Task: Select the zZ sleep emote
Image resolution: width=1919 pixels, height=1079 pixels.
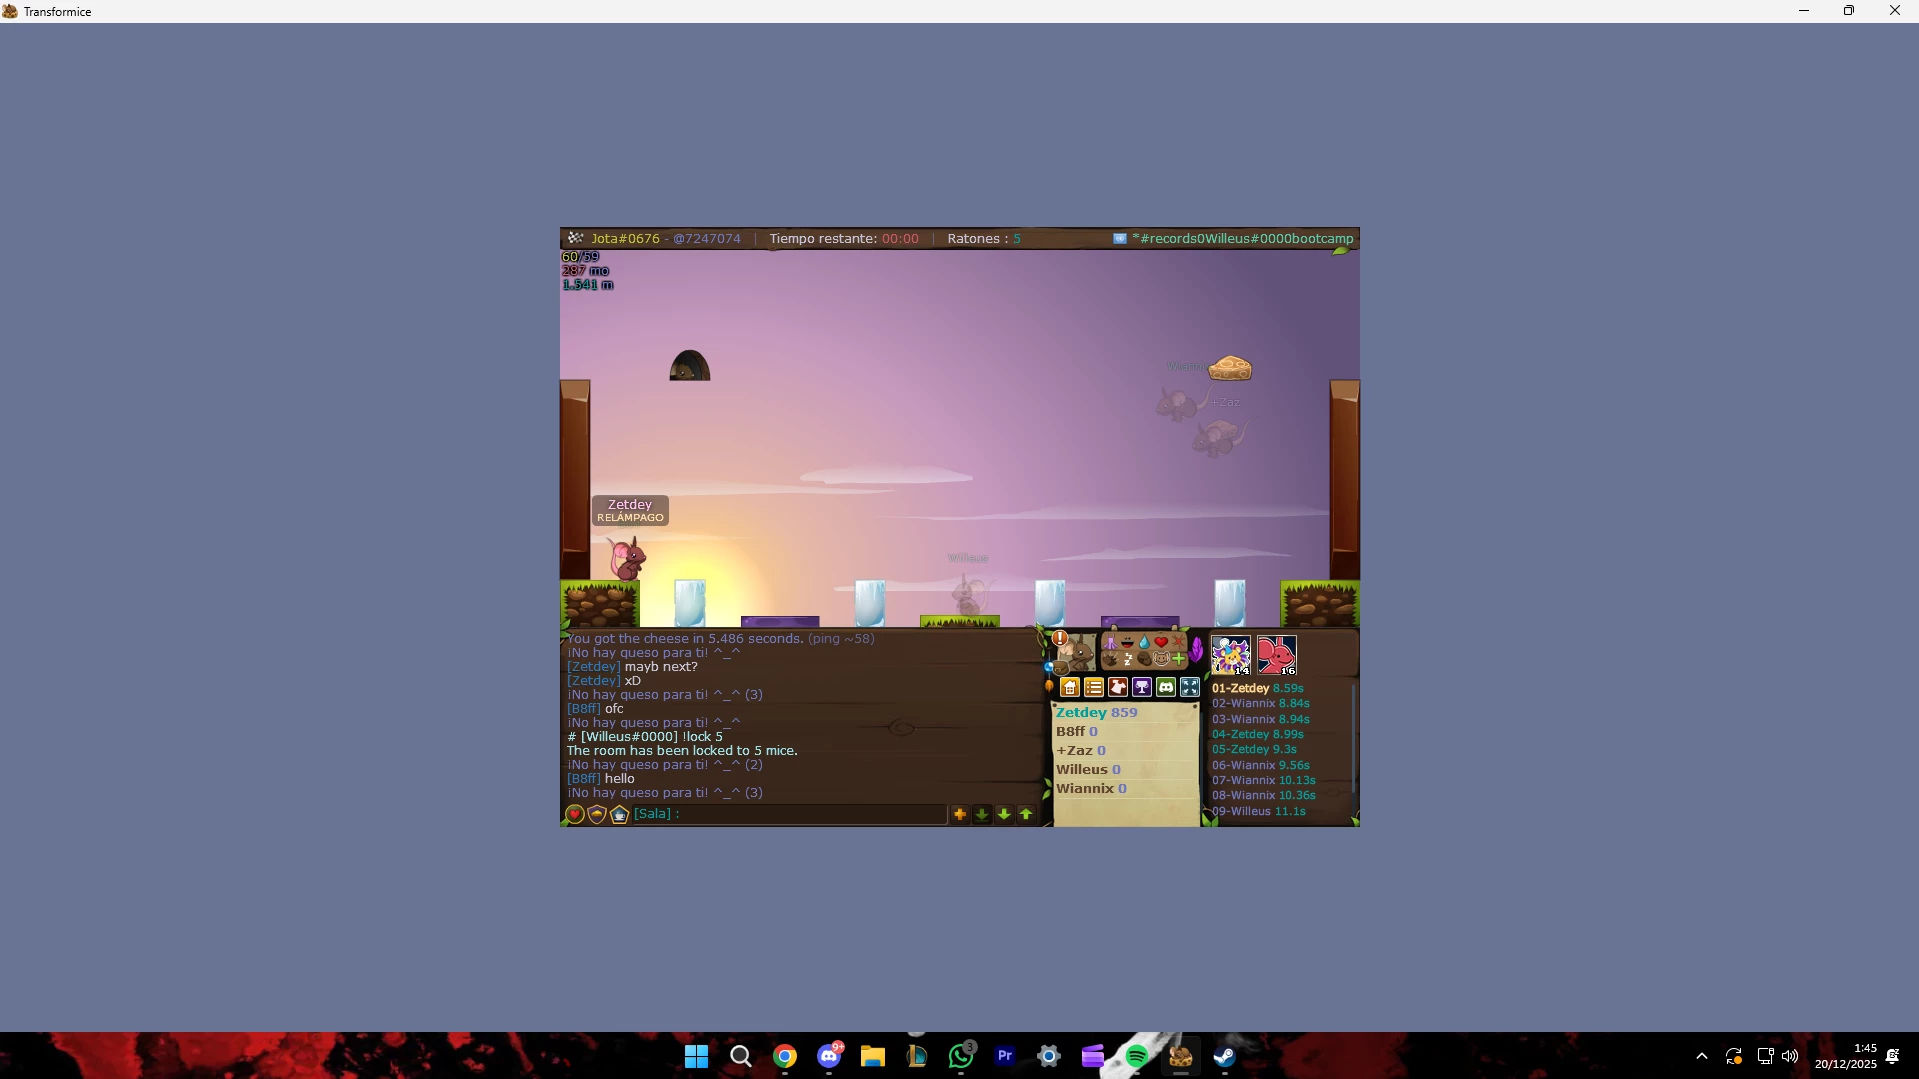Action: (x=1127, y=659)
